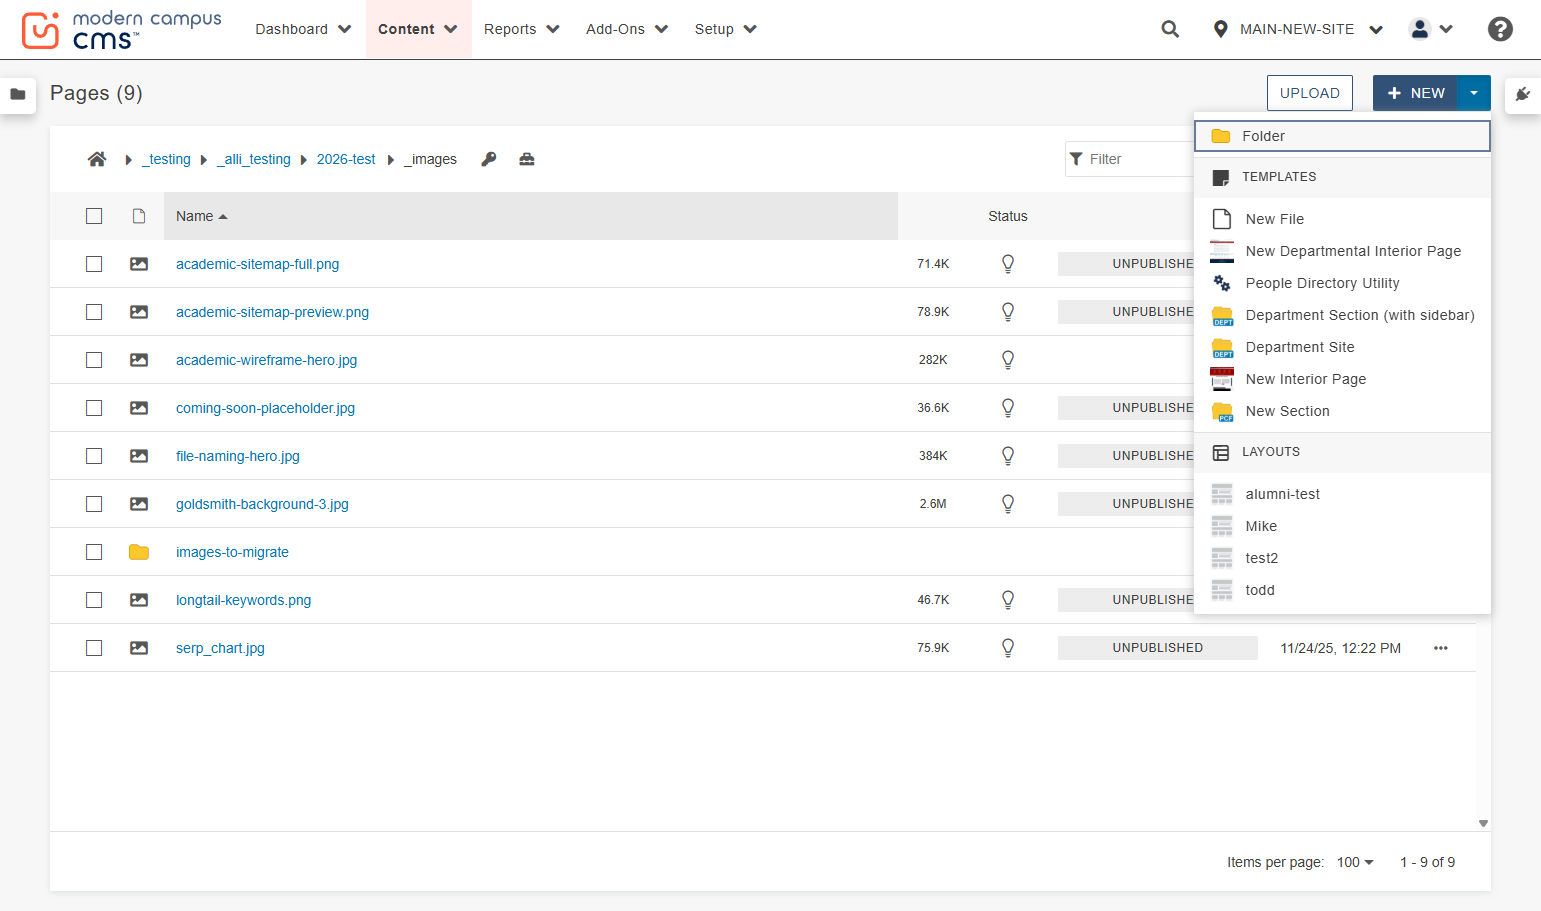Click lightbulb status for goldsmith-background-3.jpg
This screenshot has height=911, width=1541.
pos(1008,504)
